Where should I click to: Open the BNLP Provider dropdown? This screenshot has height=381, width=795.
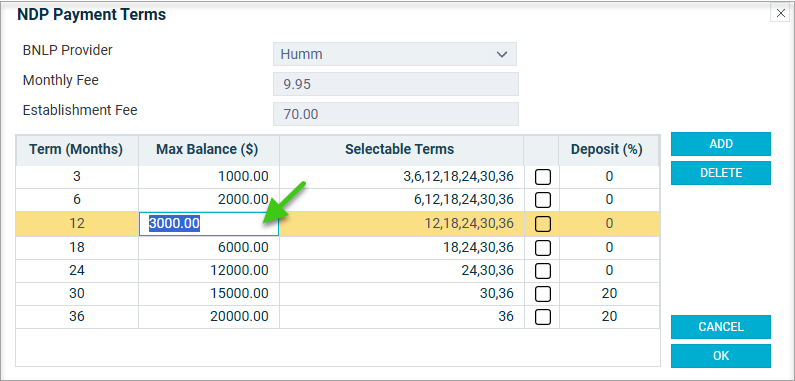394,54
